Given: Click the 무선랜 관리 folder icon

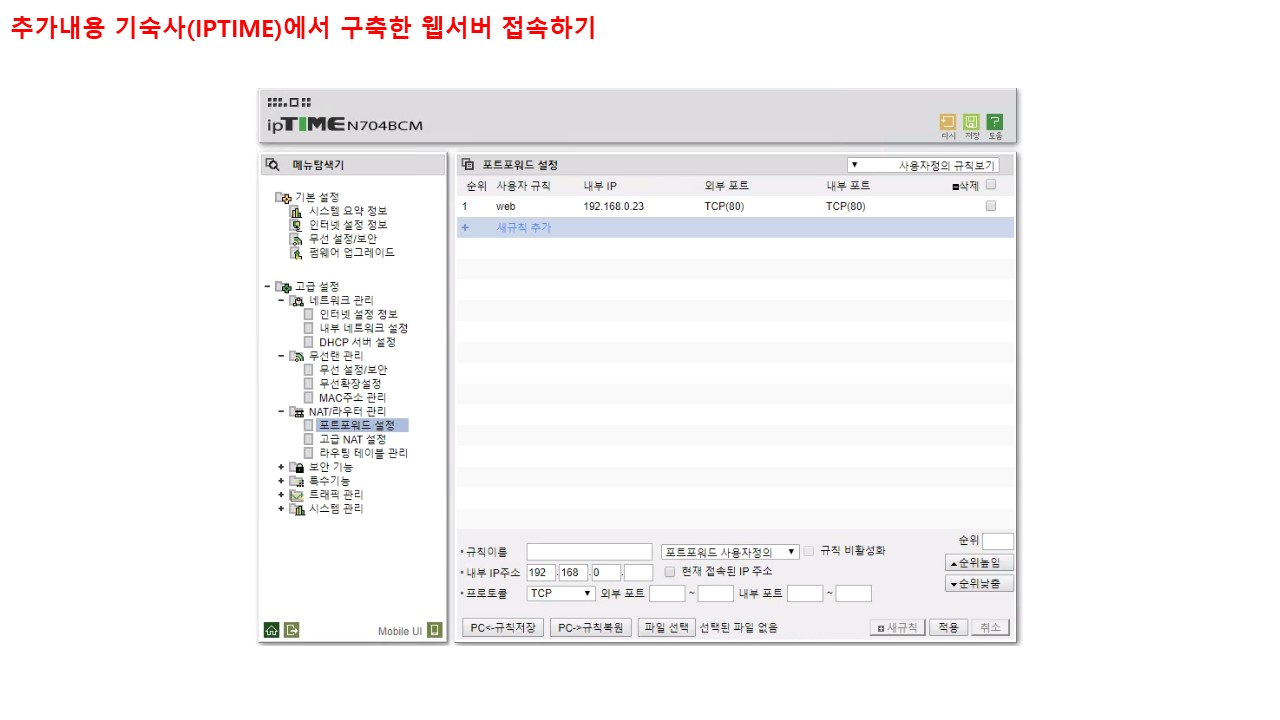Looking at the screenshot, I should click(297, 356).
